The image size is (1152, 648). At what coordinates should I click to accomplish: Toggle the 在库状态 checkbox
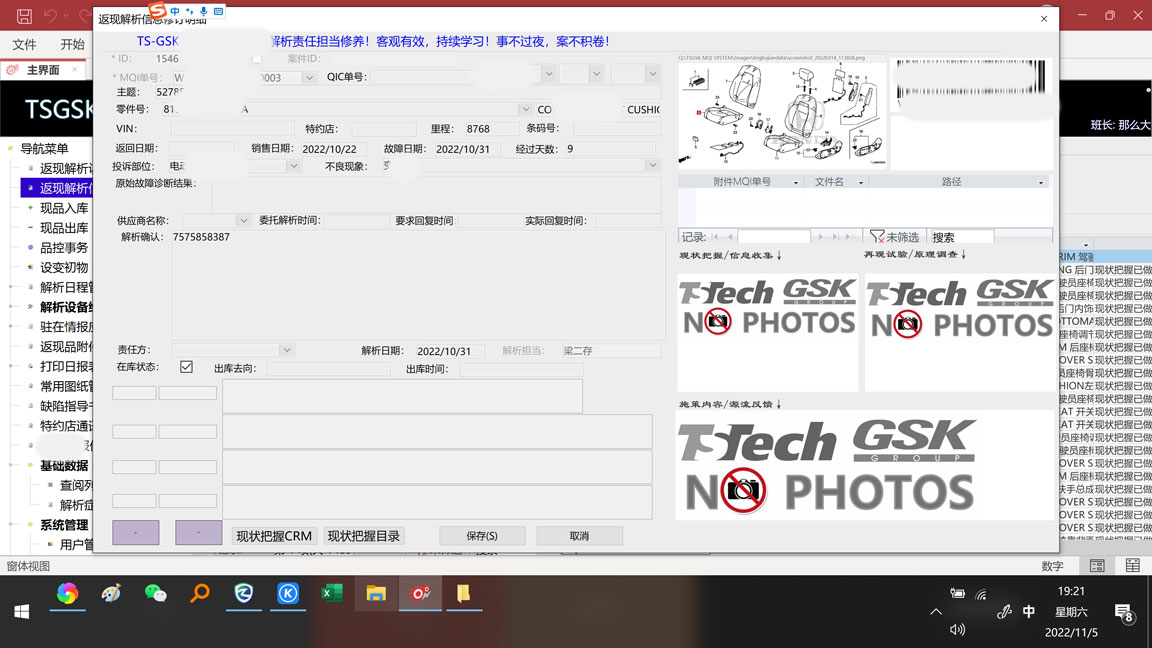pos(187,367)
